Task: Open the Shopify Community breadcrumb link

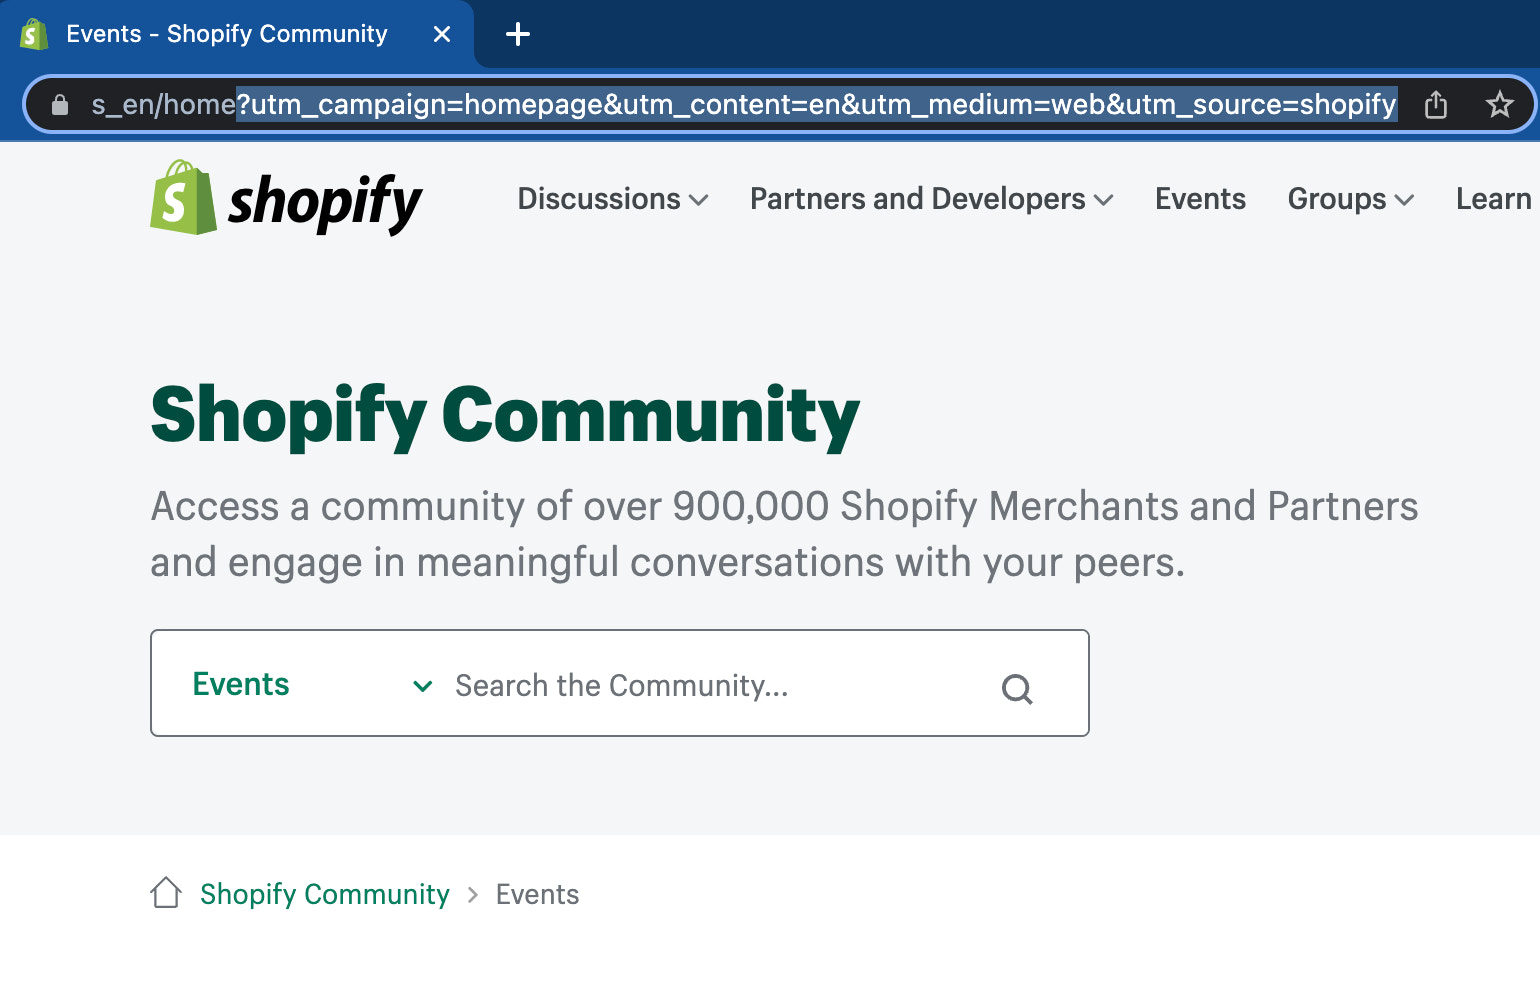Action: tap(324, 893)
